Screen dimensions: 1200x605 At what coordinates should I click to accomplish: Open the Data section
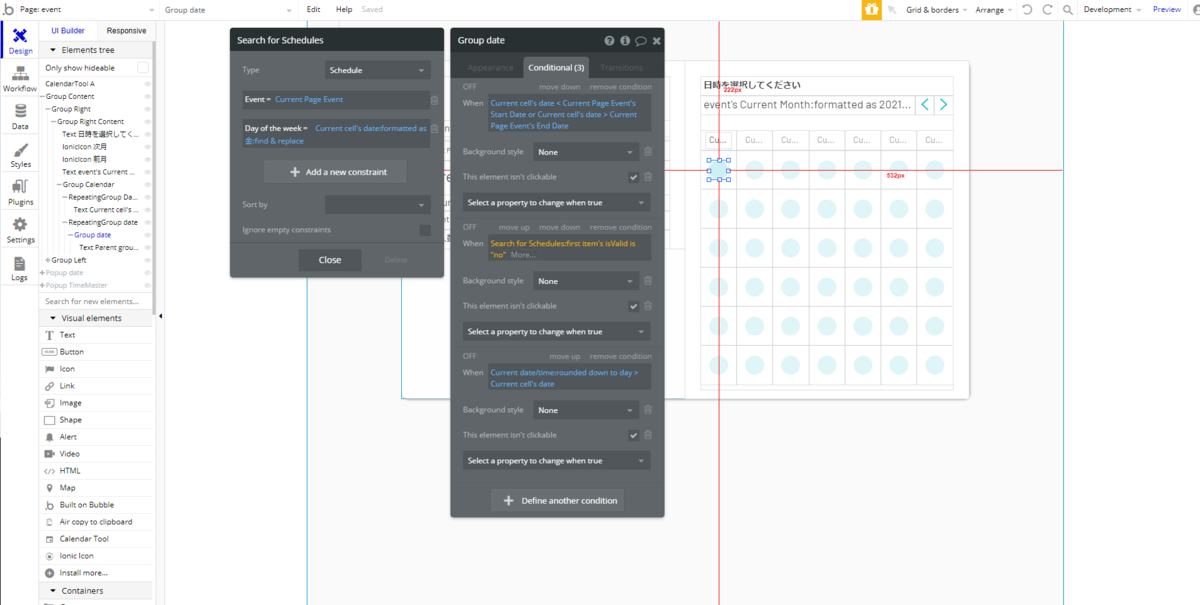(x=20, y=118)
